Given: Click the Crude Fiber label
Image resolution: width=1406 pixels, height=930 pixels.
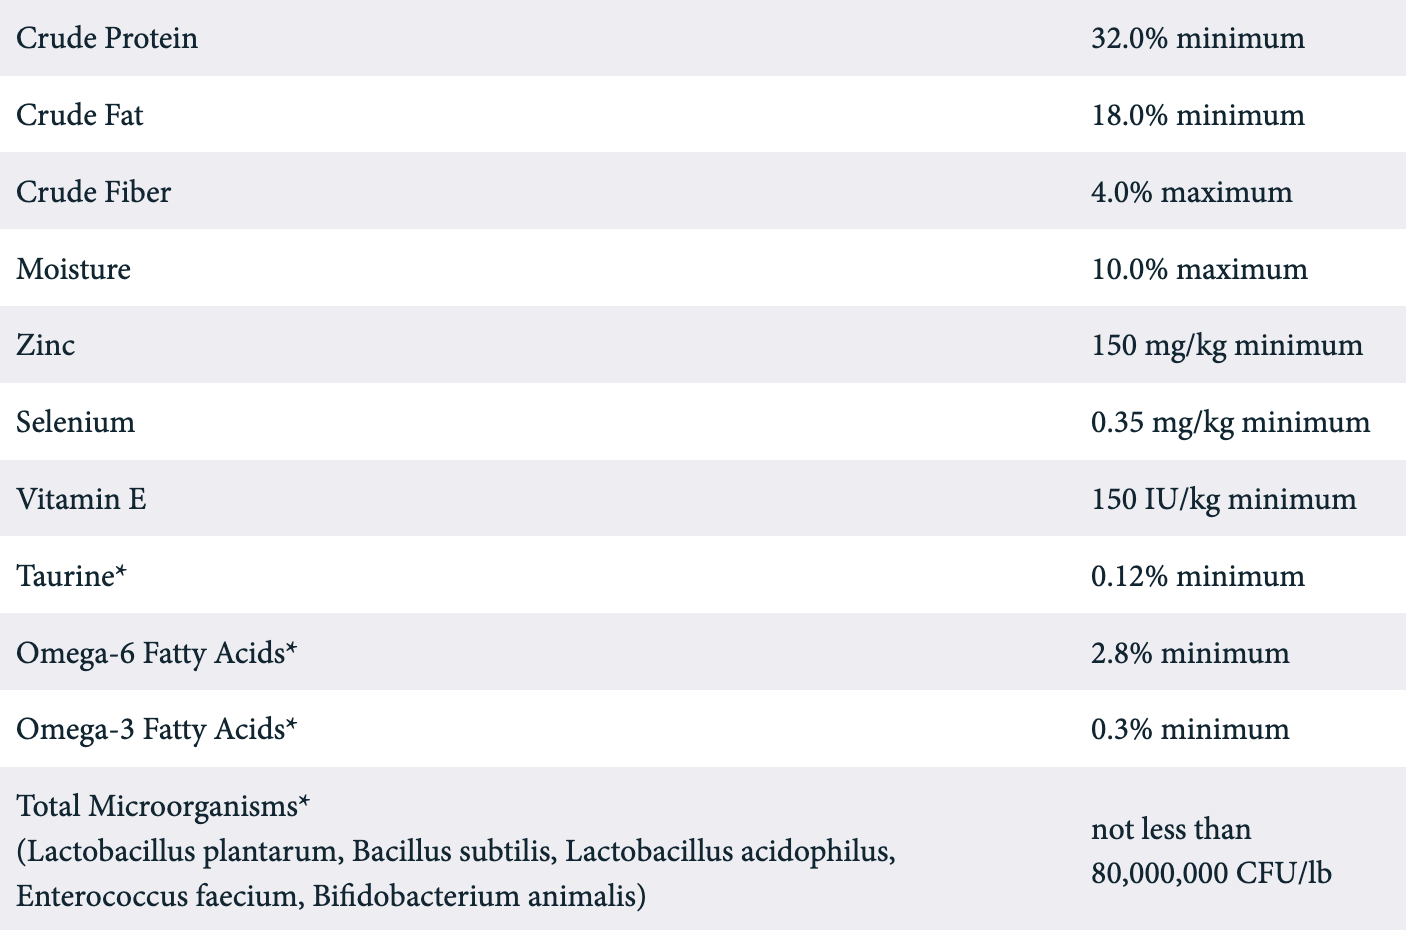Looking at the screenshot, I should (94, 192).
